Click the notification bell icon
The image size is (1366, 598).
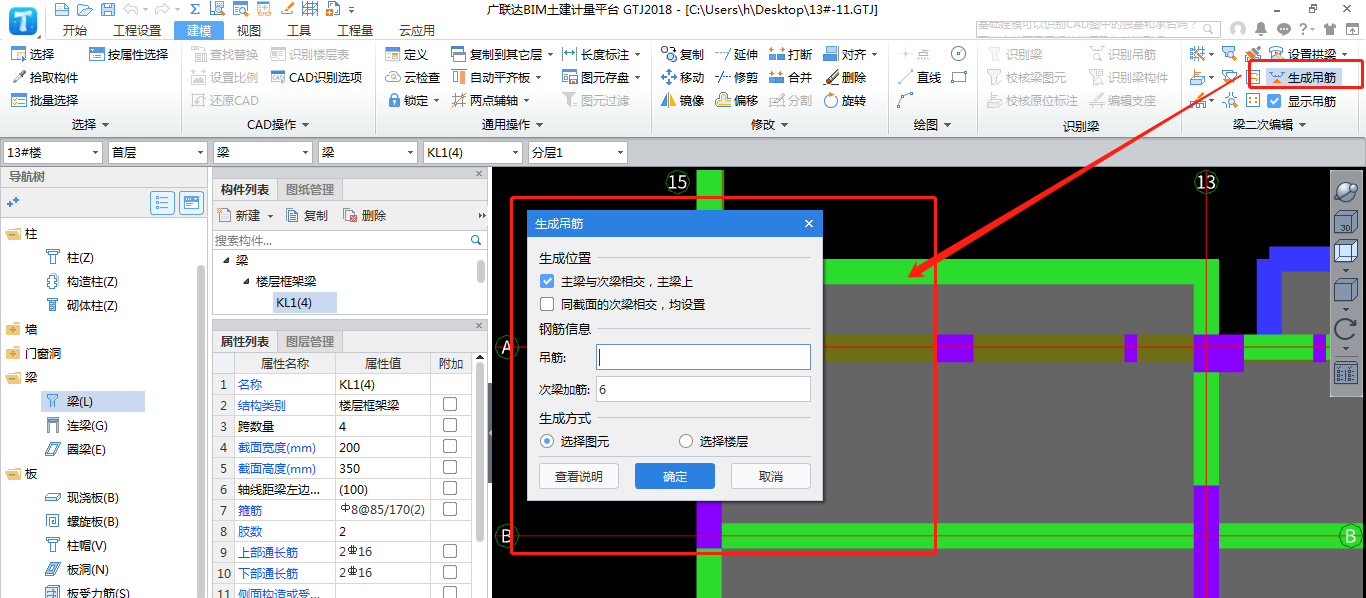1261,29
